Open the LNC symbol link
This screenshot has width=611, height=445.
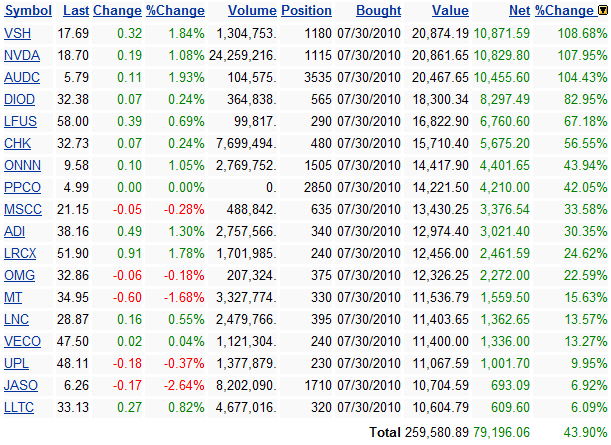[16, 320]
